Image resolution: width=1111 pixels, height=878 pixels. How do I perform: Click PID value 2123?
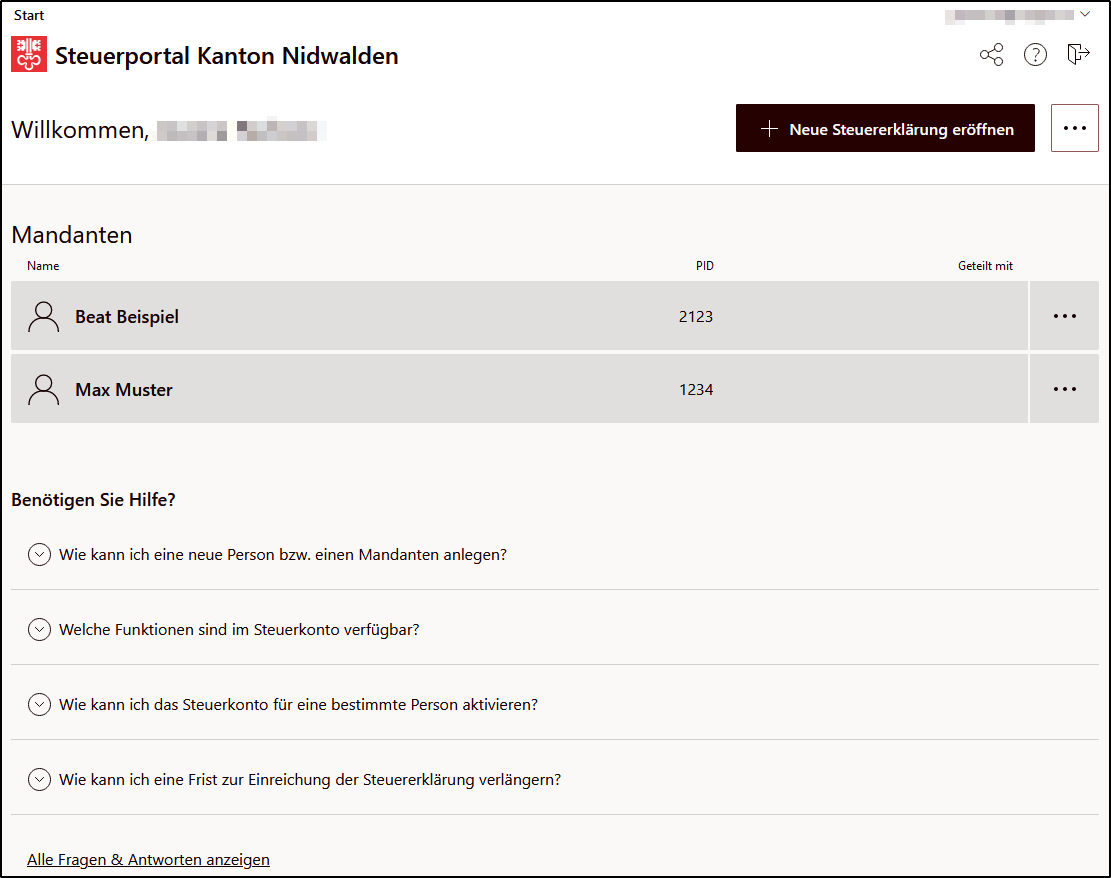click(696, 317)
